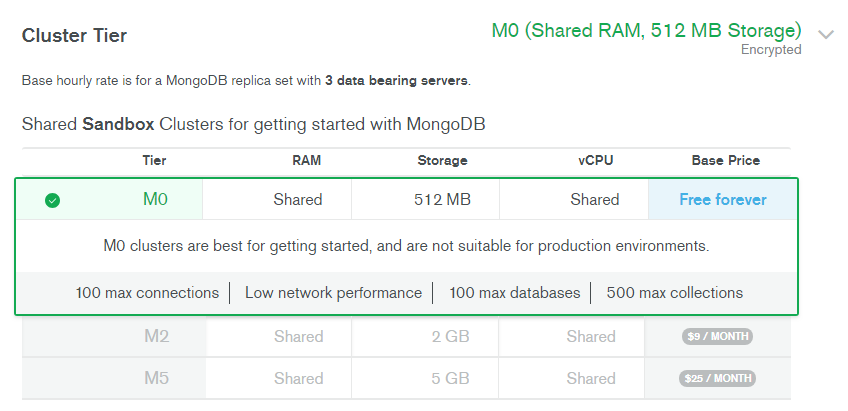Click the Low network performance label
Screen dimensions: 848x411
click(333, 293)
